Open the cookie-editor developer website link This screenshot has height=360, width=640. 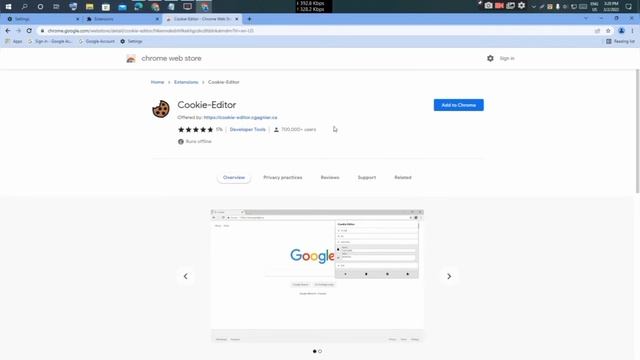pyautogui.click(x=240, y=117)
